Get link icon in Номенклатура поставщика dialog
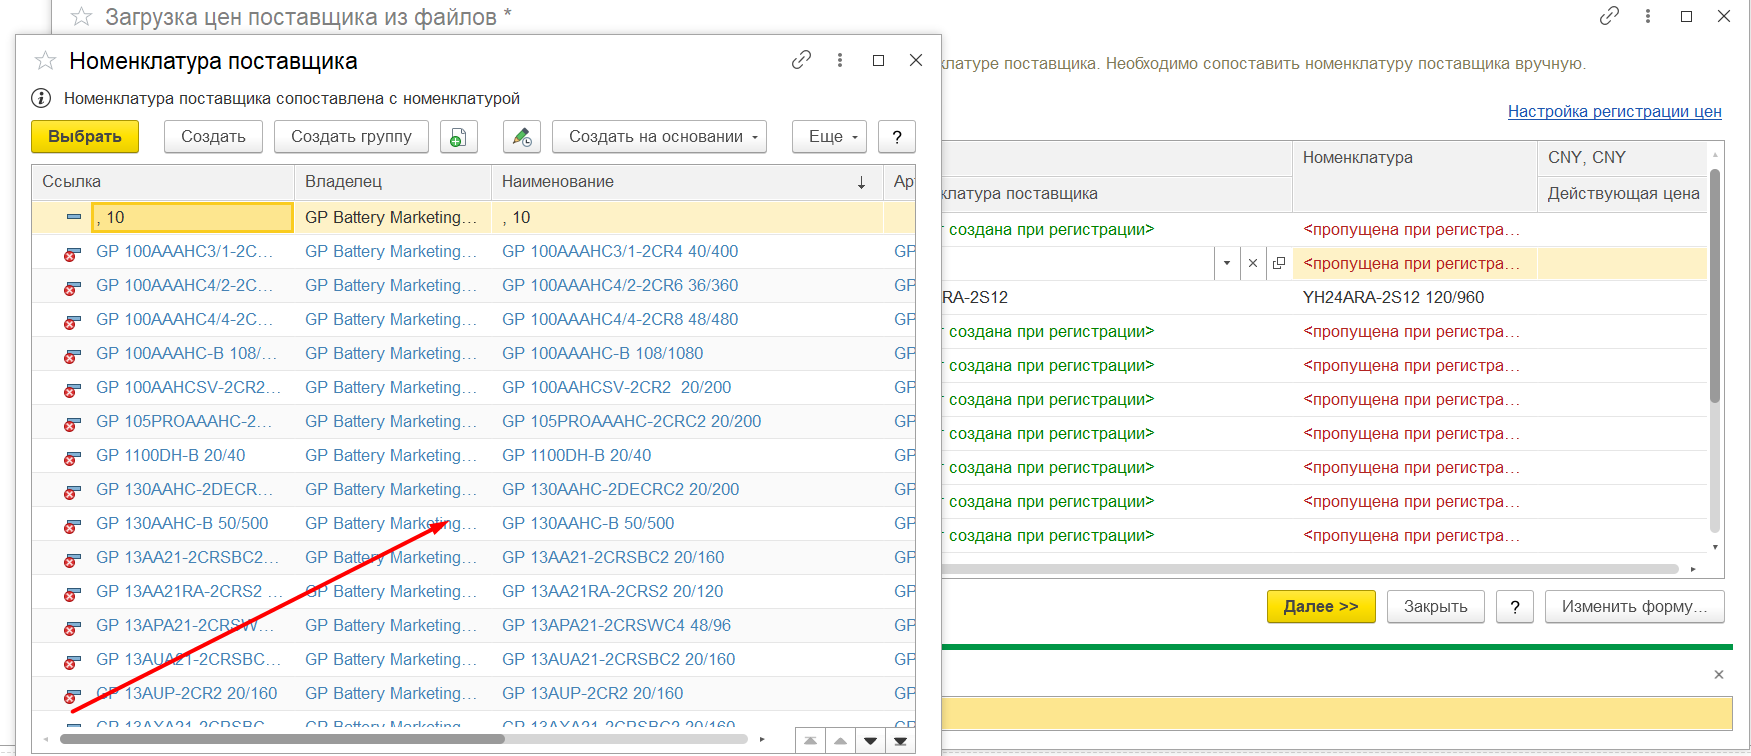Viewport: 1751px width, 756px height. coord(801,60)
